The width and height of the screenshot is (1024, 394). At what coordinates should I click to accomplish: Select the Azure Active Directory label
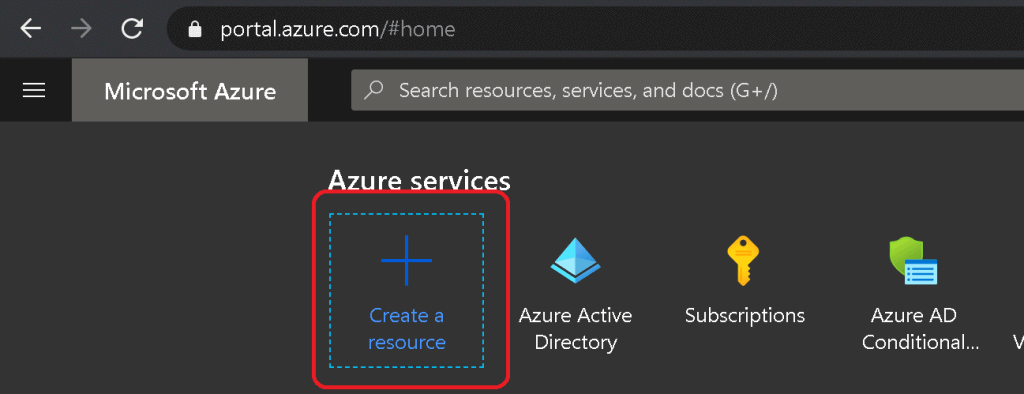tap(575, 329)
